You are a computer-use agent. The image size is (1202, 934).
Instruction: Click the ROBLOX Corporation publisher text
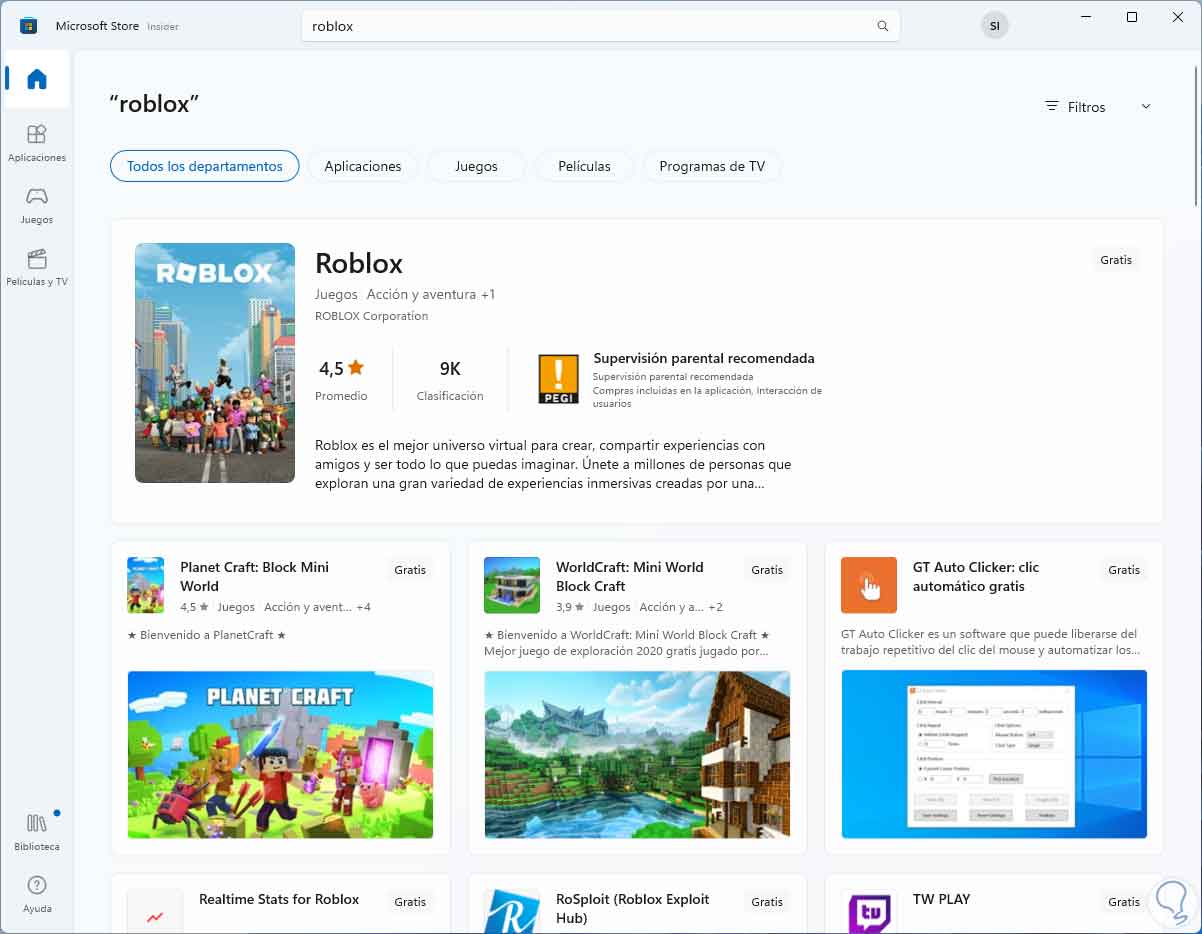pos(371,316)
